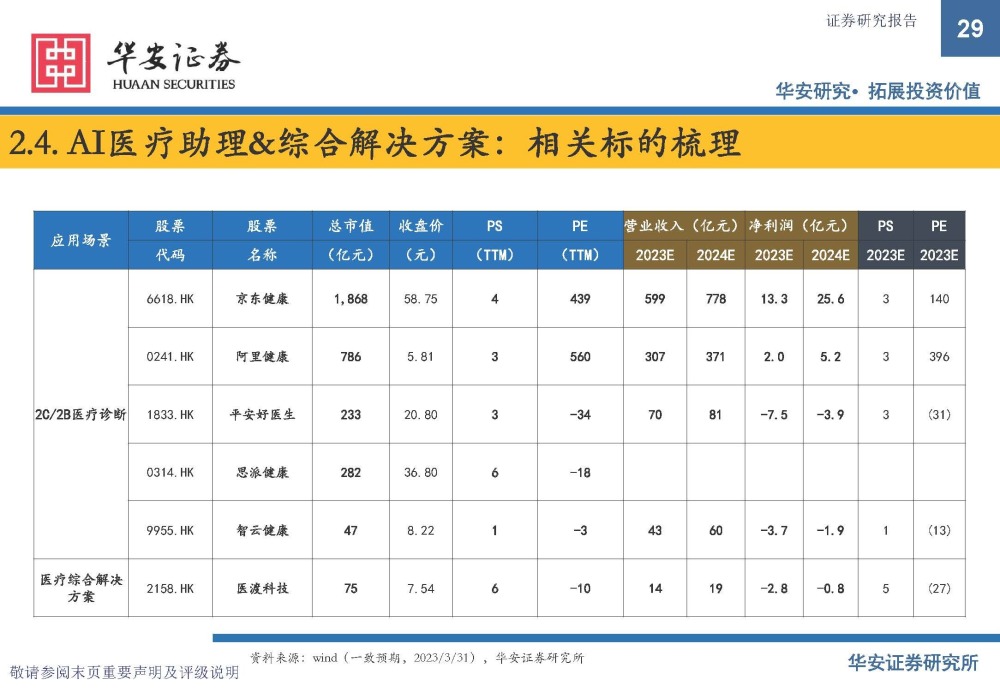Click the stock name '智云健康'
The width and height of the screenshot is (1000, 692).
262,531
